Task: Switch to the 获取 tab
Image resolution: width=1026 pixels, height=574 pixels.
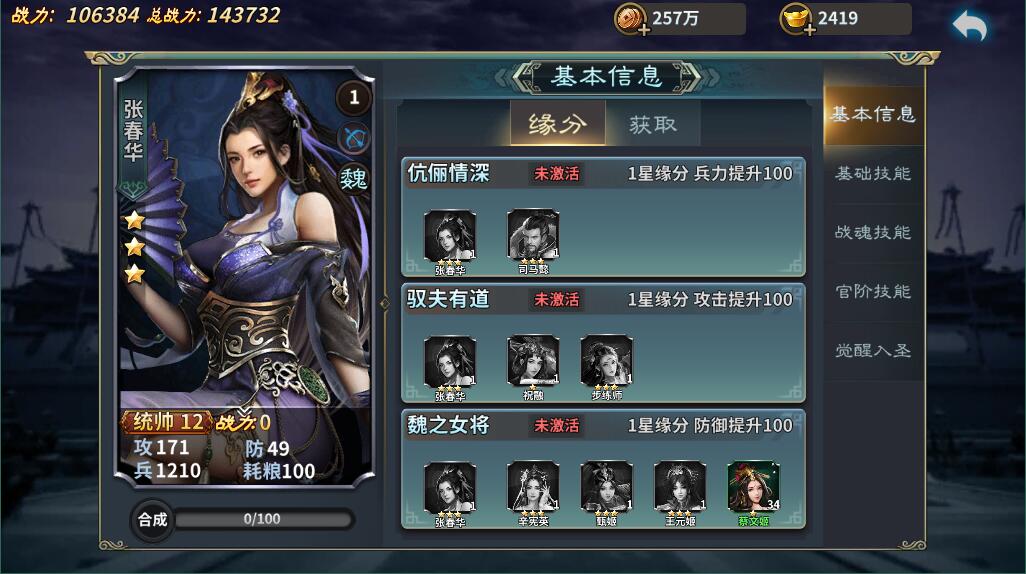Action: 653,124
